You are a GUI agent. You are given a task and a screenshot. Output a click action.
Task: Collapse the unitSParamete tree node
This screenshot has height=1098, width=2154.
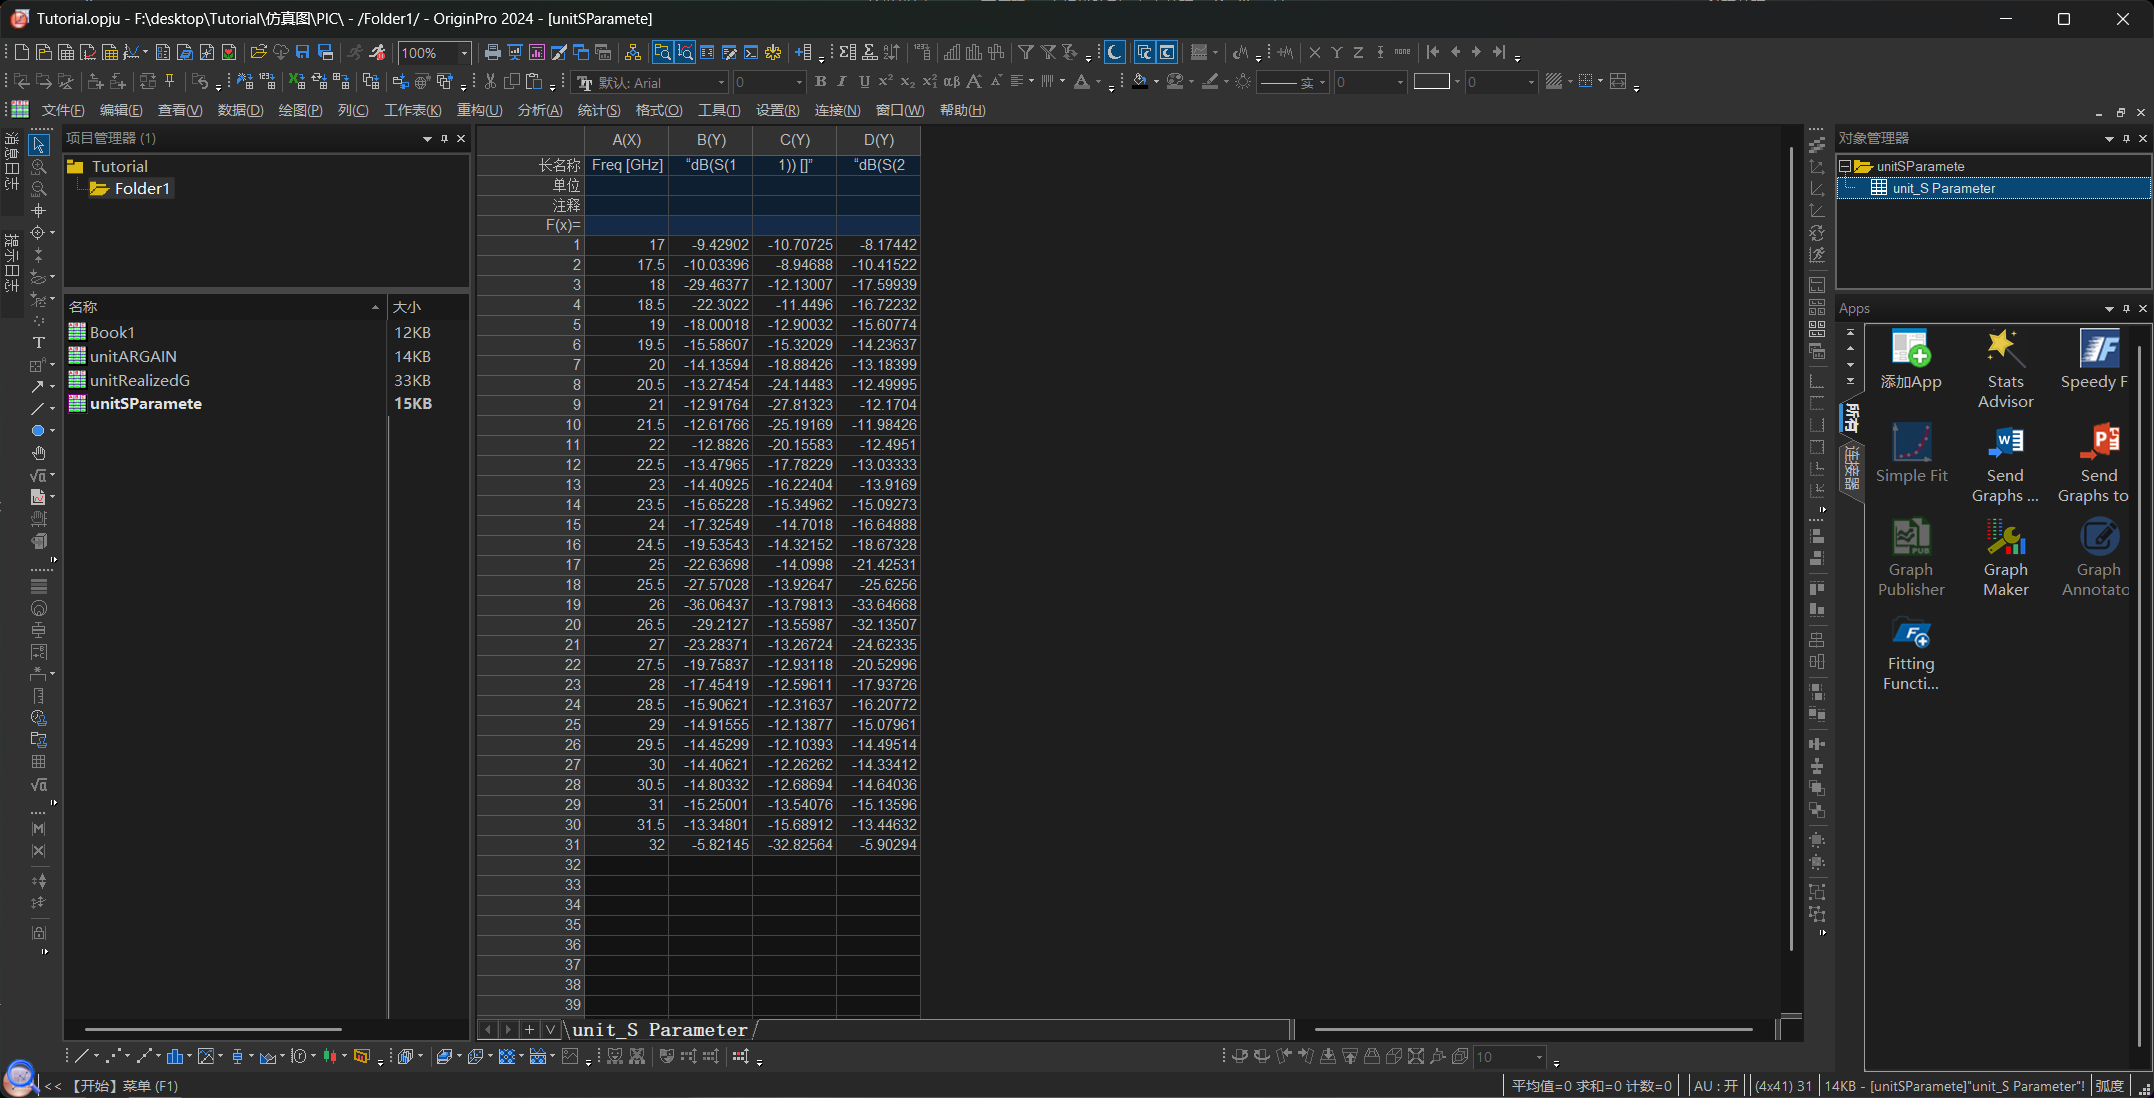click(1845, 167)
